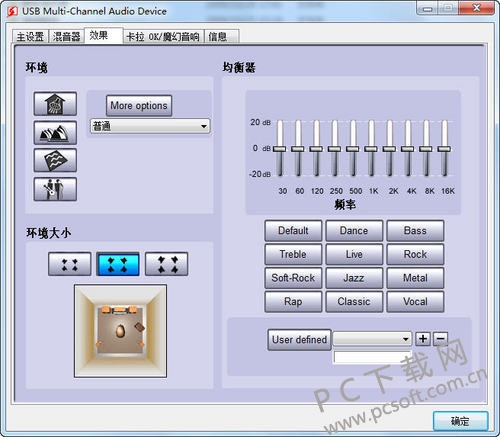
Task: Click the minus button to delete preset
Action: pos(440,339)
